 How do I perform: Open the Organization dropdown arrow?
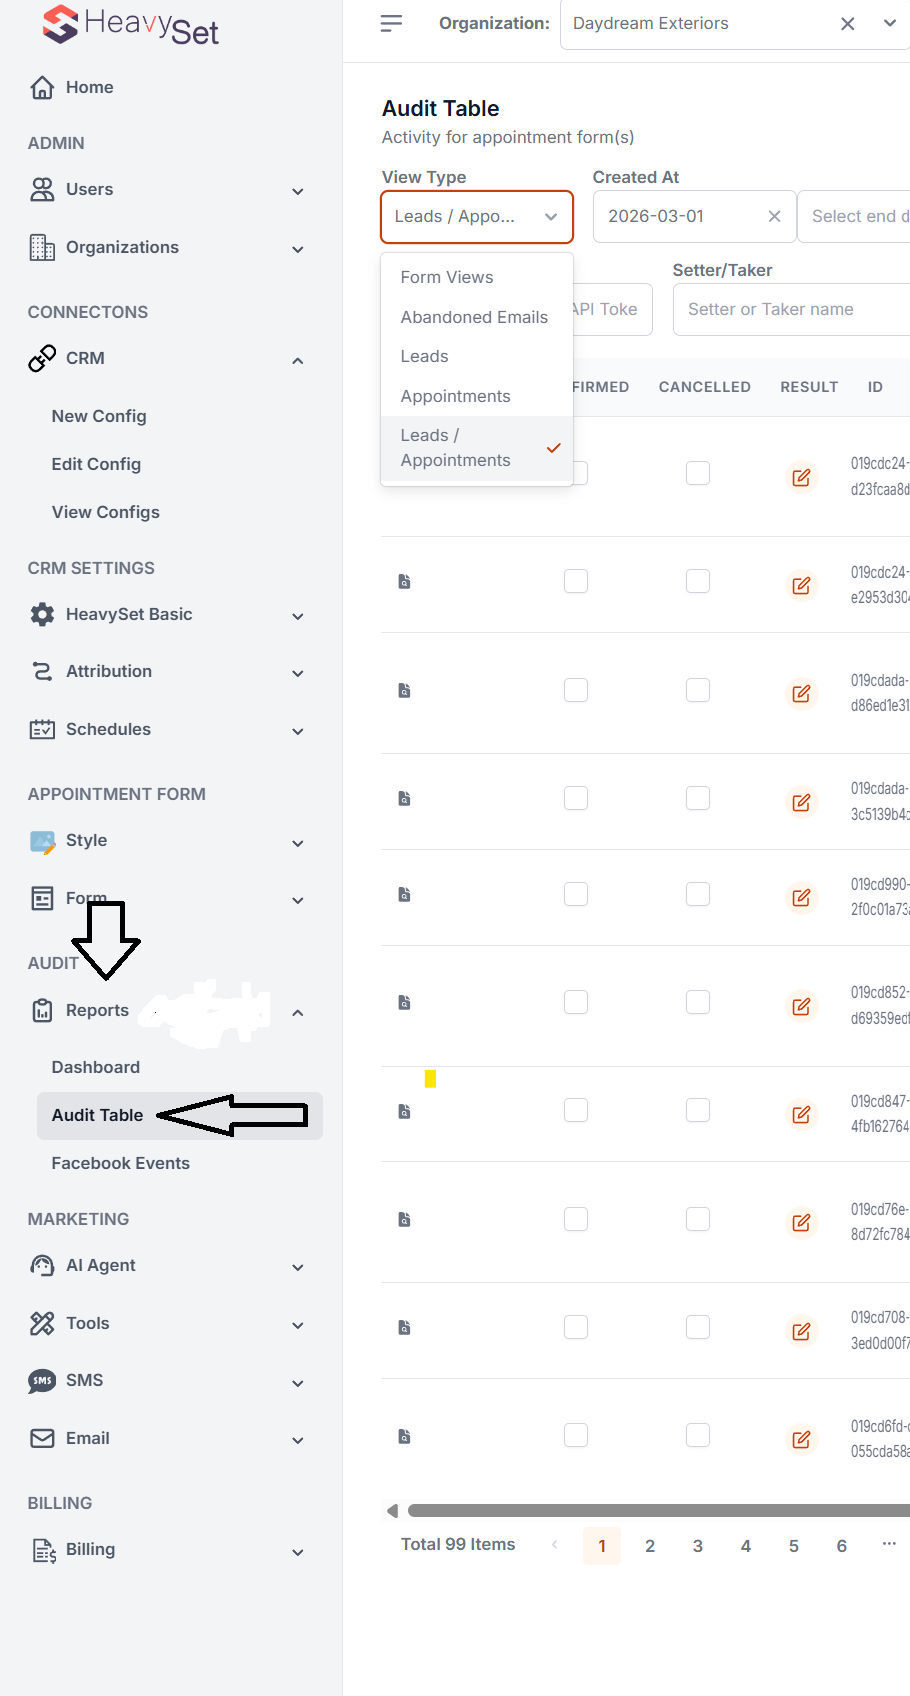click(890, 23)
